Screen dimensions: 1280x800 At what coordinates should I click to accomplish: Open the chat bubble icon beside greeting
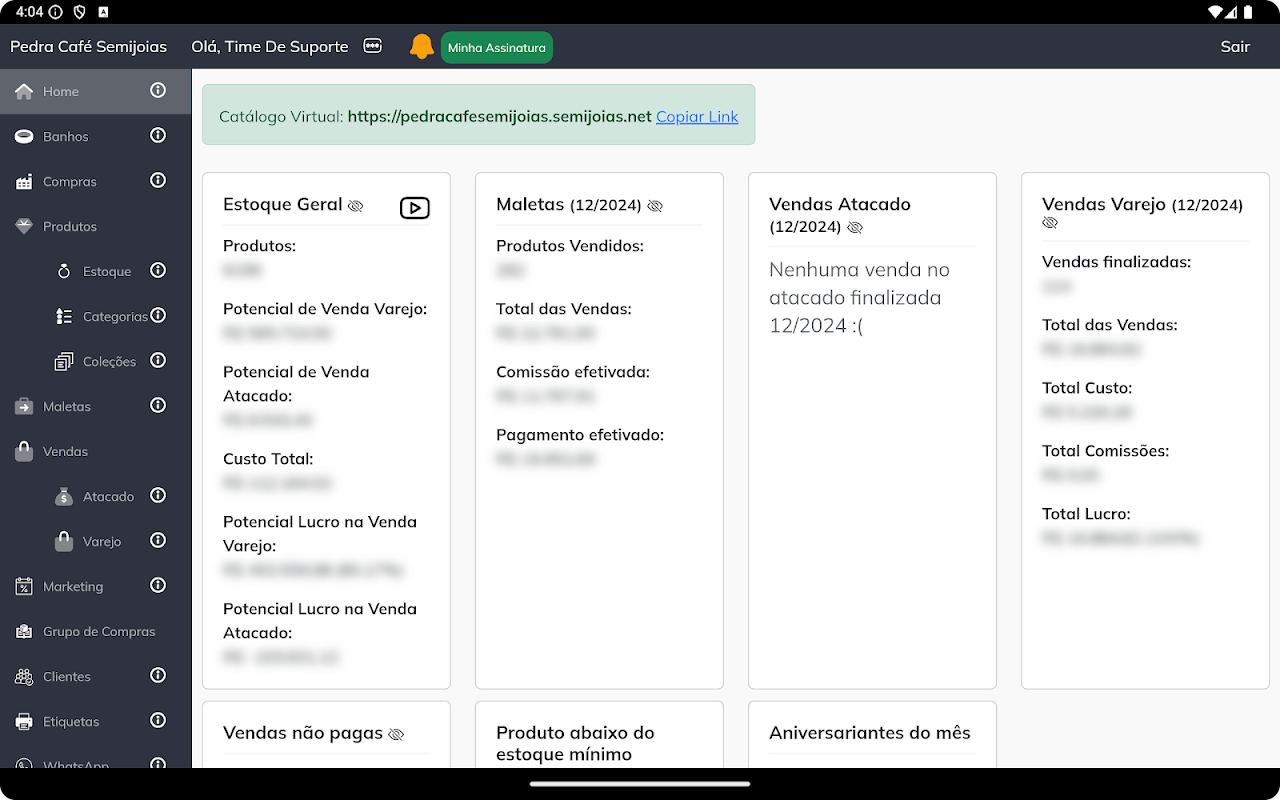pyautogui.click(x=373, y=46)
